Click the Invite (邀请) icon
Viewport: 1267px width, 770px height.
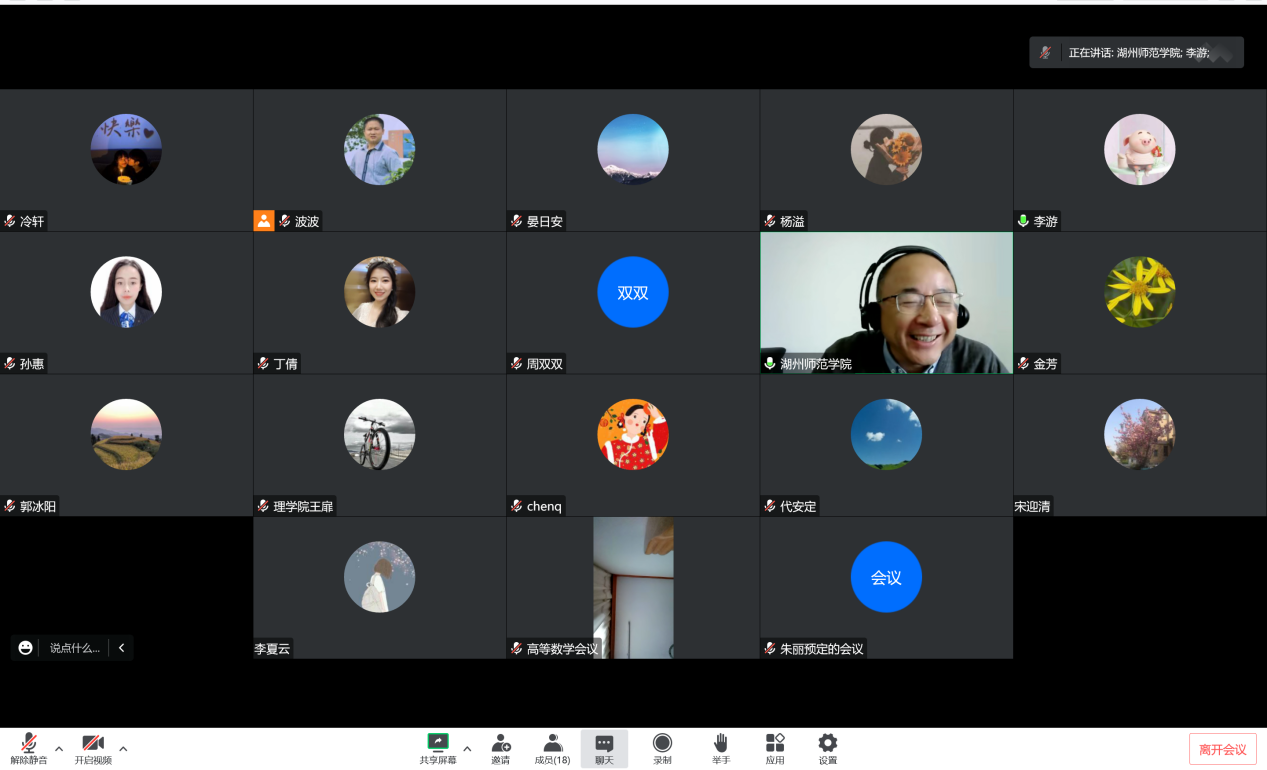point(500,747)
